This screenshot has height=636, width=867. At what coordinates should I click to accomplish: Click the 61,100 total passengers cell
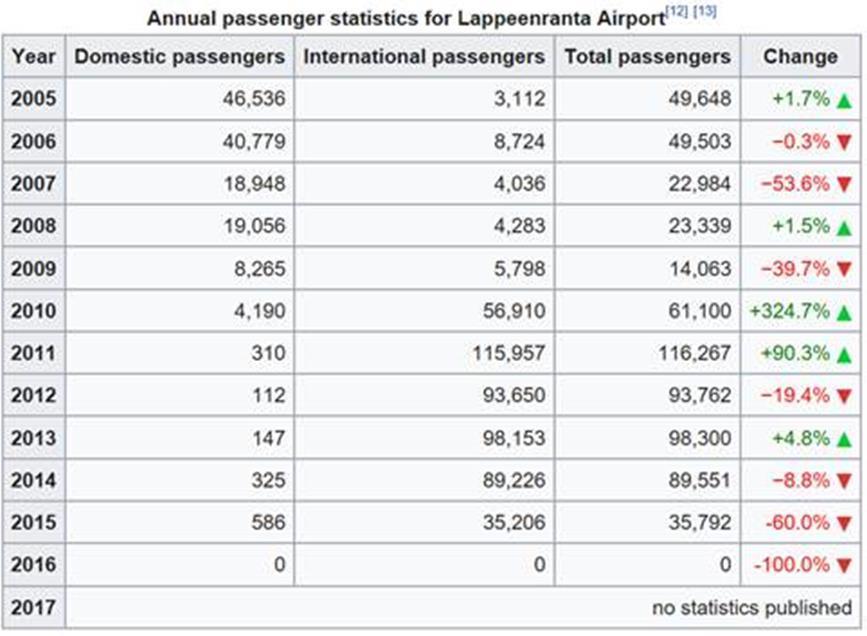[x=647, y=311]
